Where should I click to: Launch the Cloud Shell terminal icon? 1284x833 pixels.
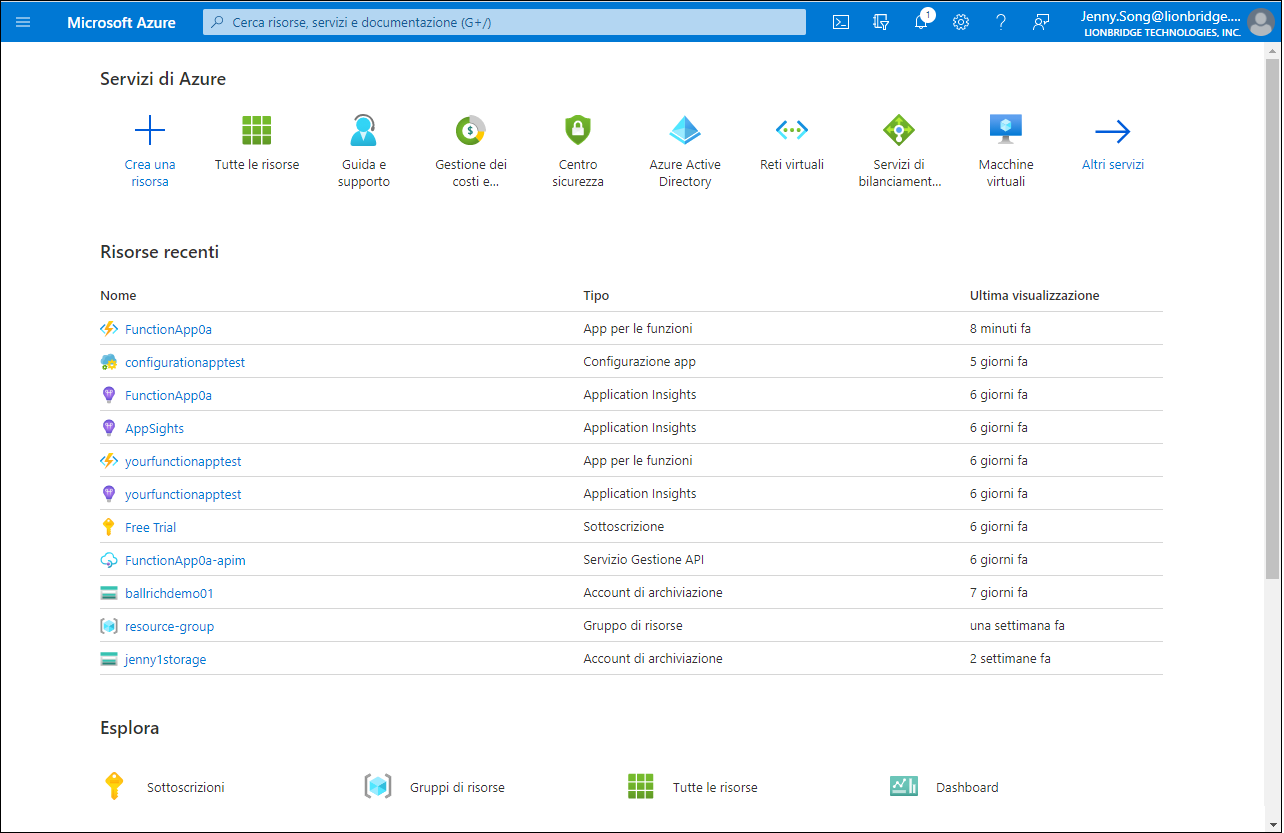[x=841, y=21]
